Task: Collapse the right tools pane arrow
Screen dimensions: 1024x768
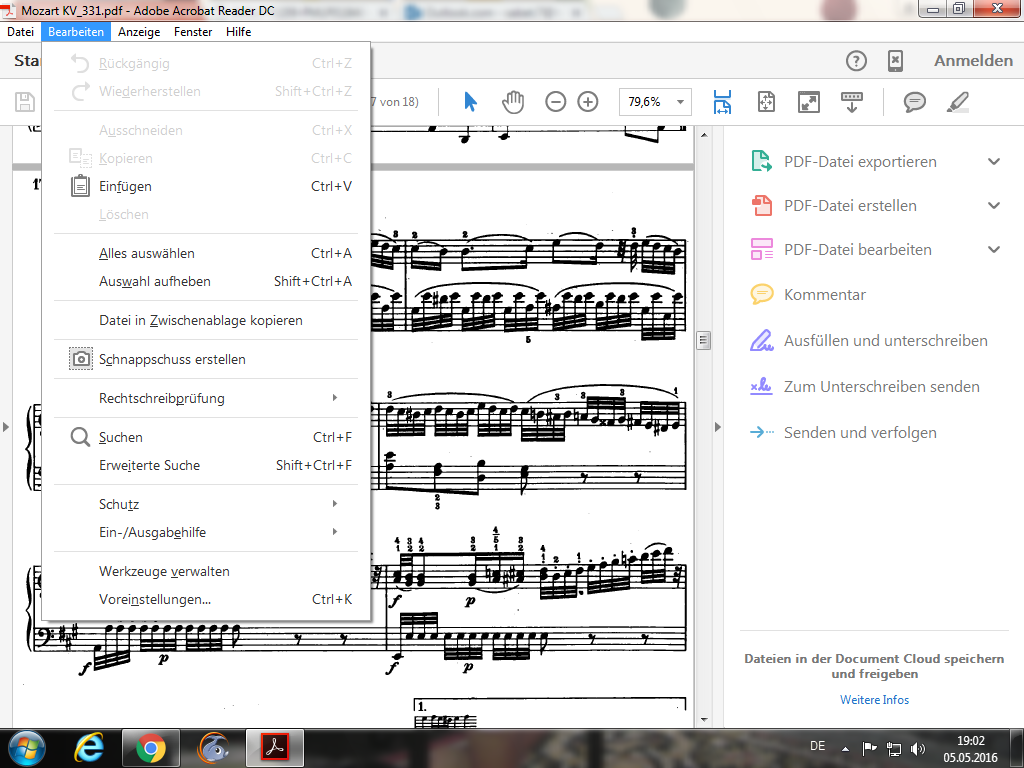Action: point(718,427)
